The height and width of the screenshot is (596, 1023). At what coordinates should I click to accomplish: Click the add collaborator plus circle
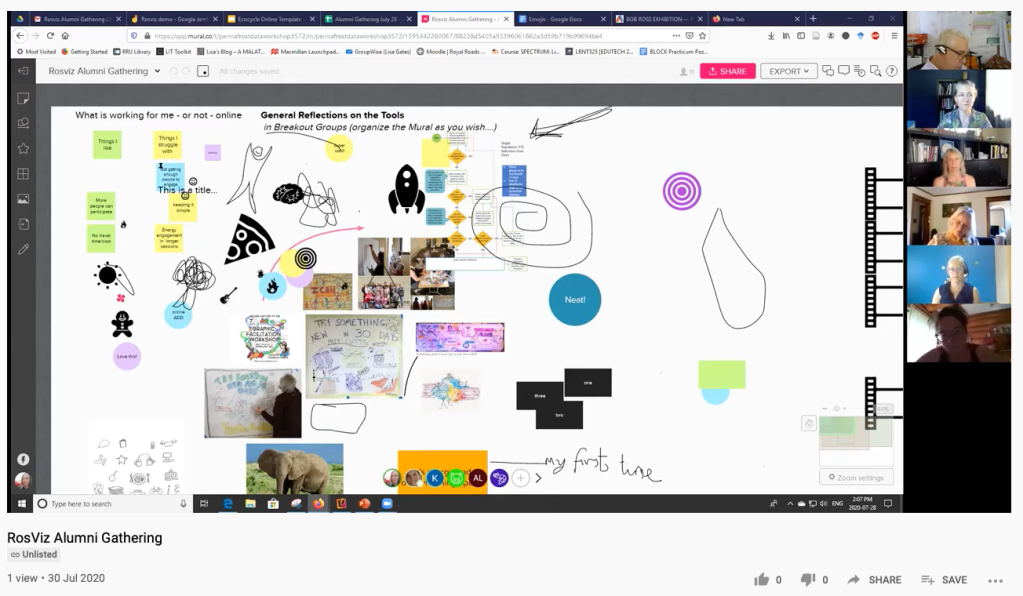point(521,478)
